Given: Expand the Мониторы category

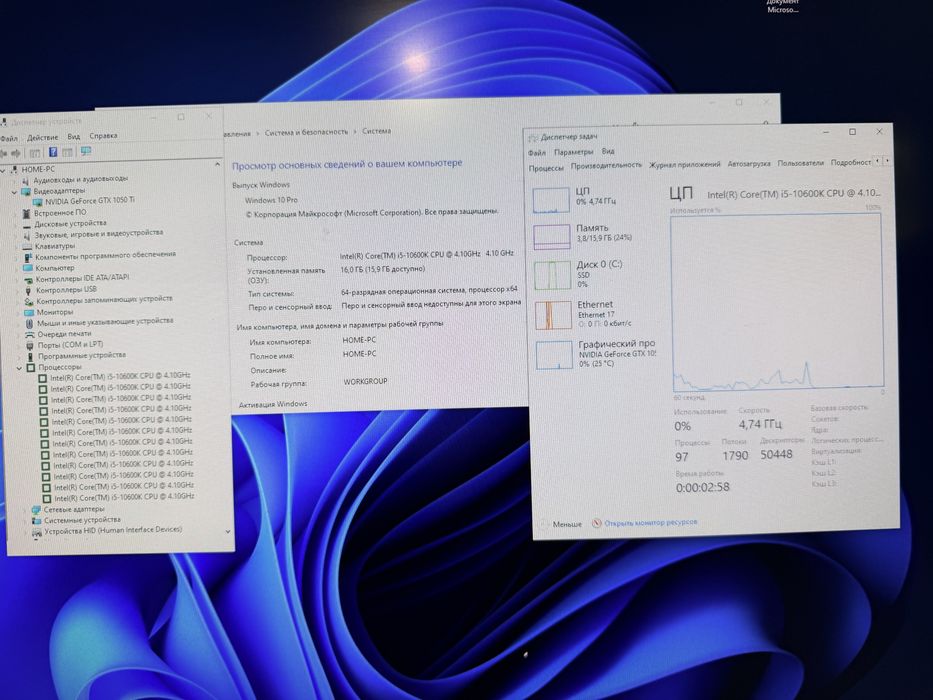Looking at the screenshot, I should pyautogui.click(x=17, y=312).
